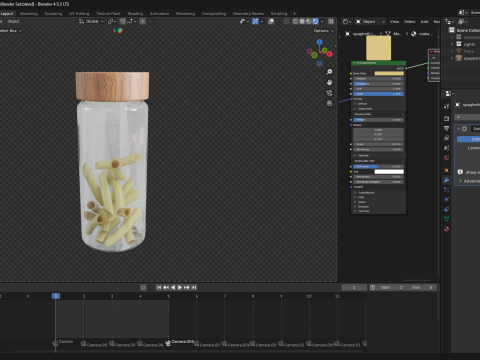This screenshot has height=360, width=480.
Task: Switch to Modeling workspace tab
Action: click(29, 14)
